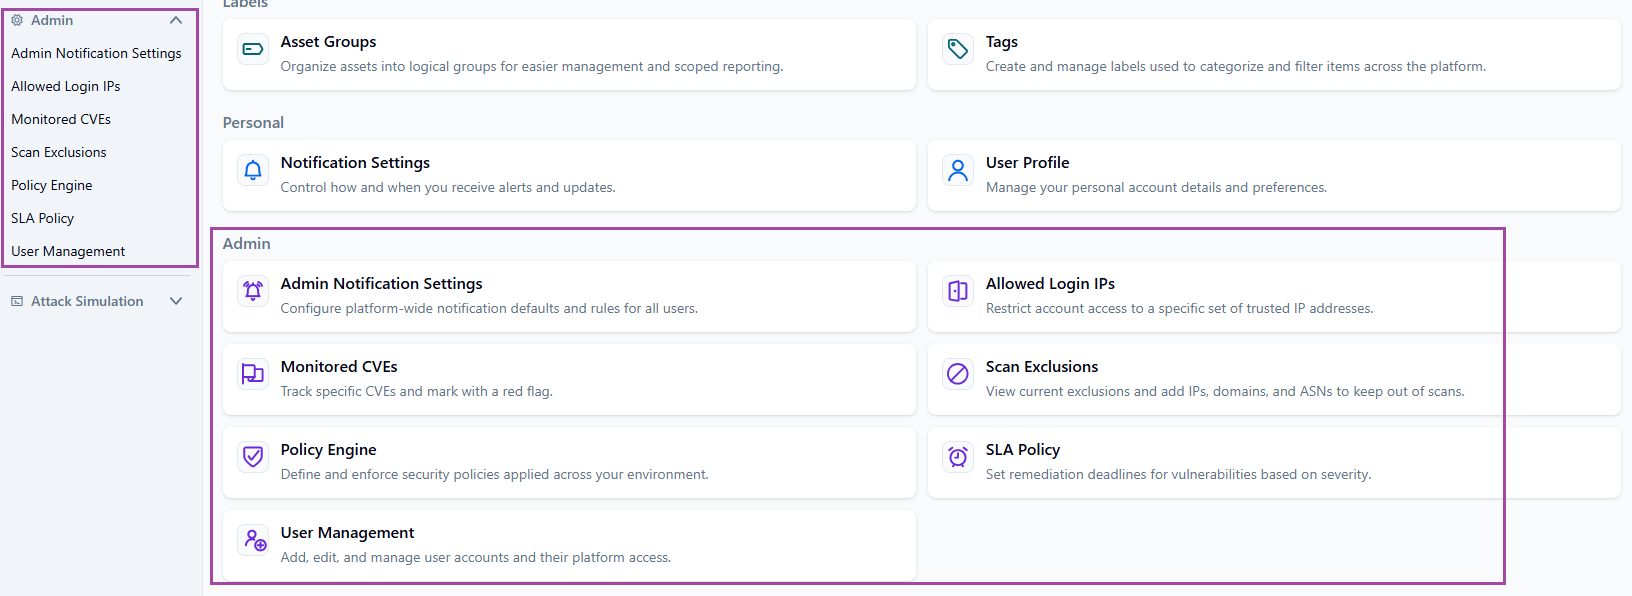Open the Scan Exclusions card title
The width and height of the screenshot is (1632, 596).
(1042, 367)
